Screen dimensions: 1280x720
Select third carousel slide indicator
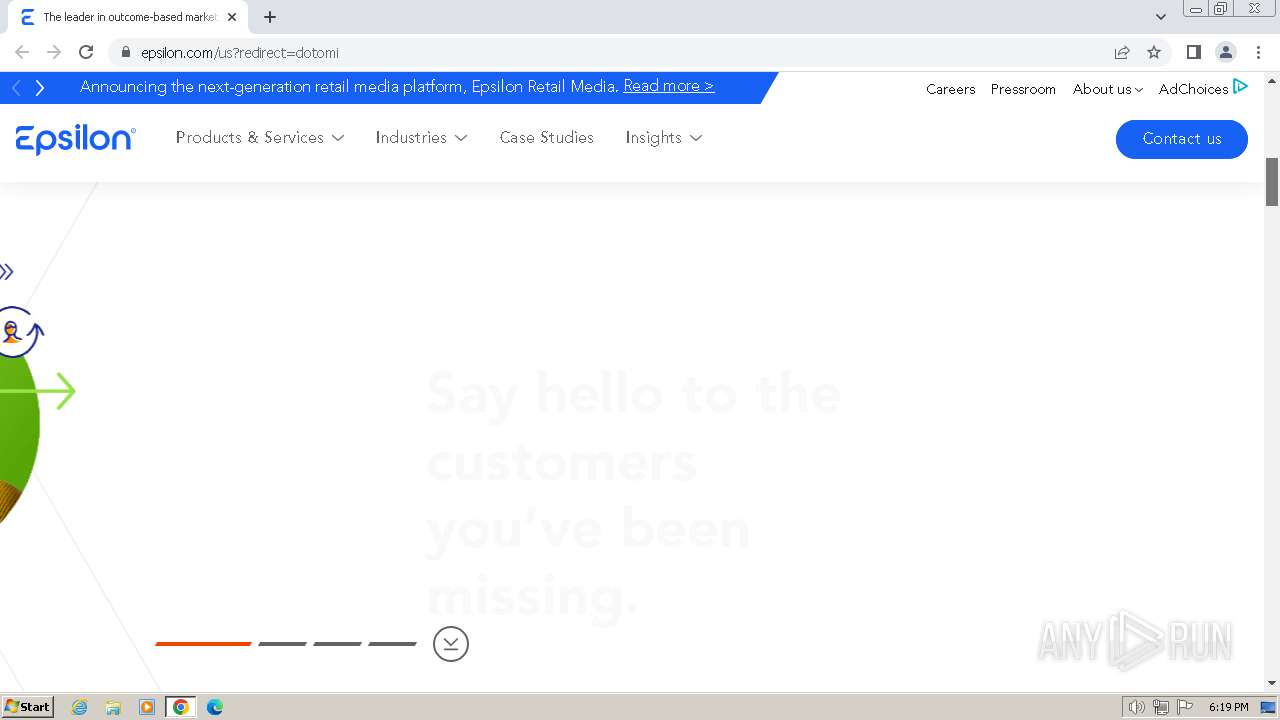(x=337, y=644)
